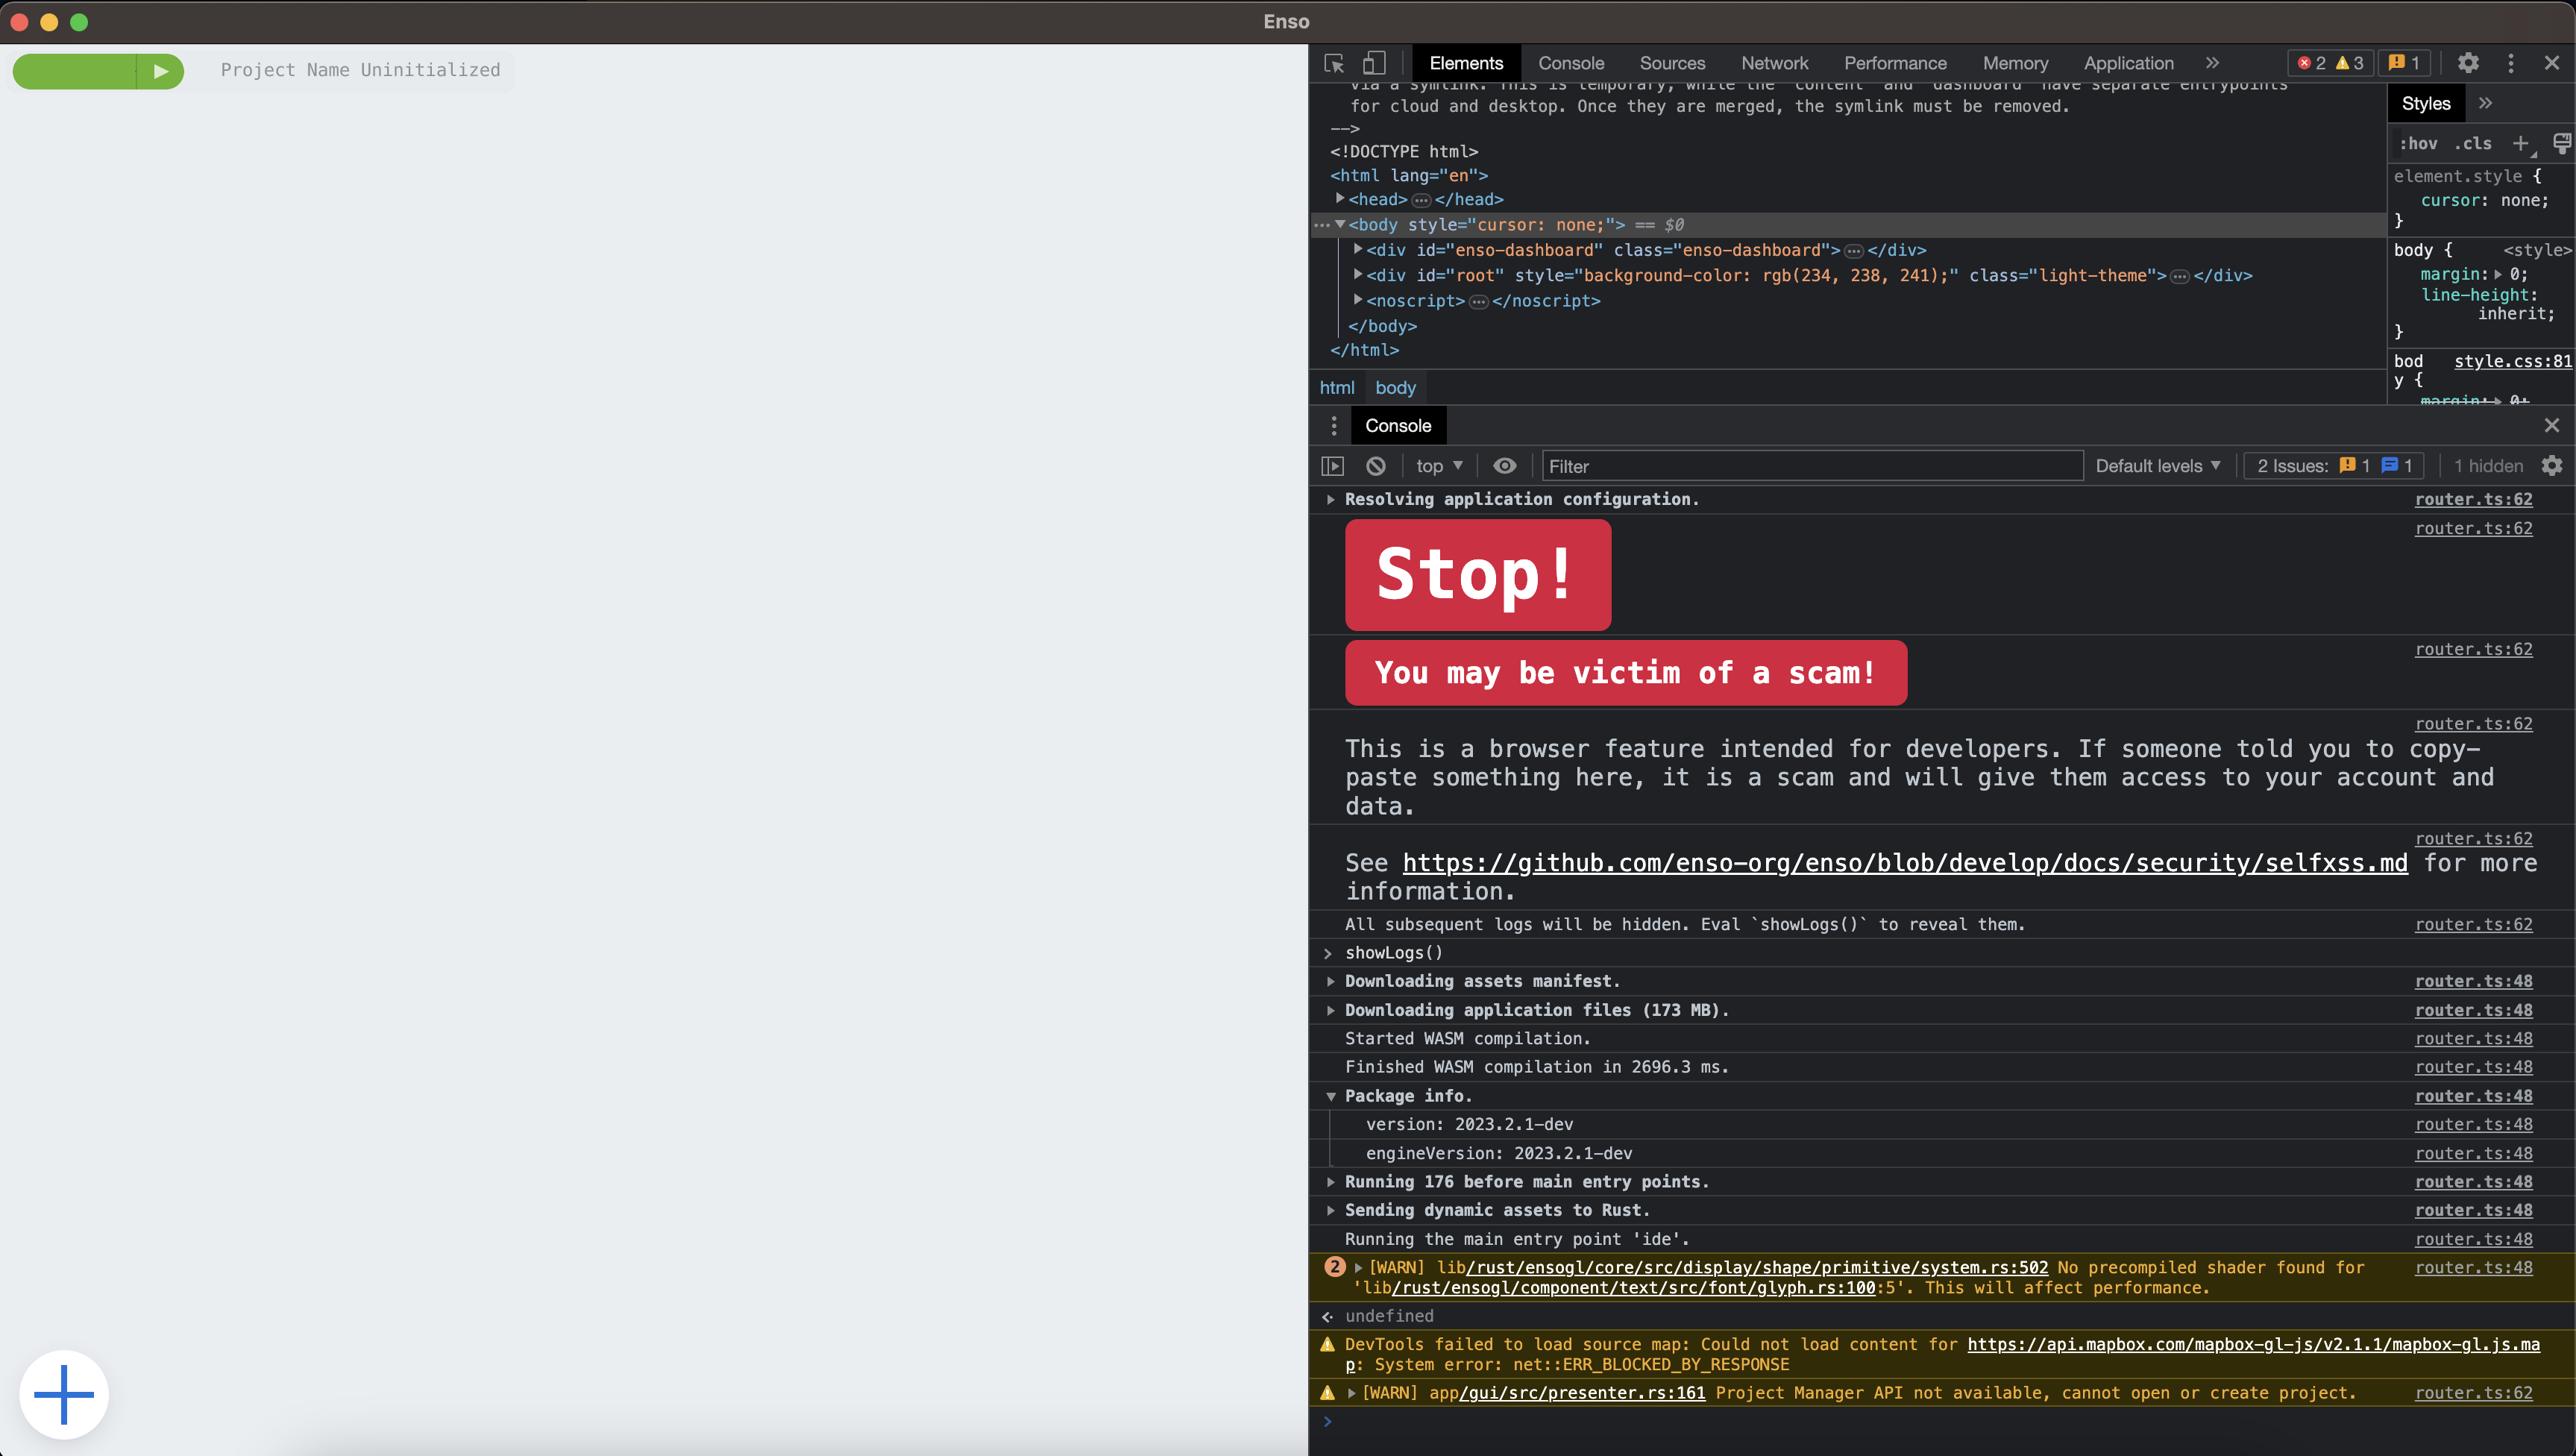Screen dimensions: 2576x1456
Task: Open console sidebar panel icon
Action: pos(1332,466)
